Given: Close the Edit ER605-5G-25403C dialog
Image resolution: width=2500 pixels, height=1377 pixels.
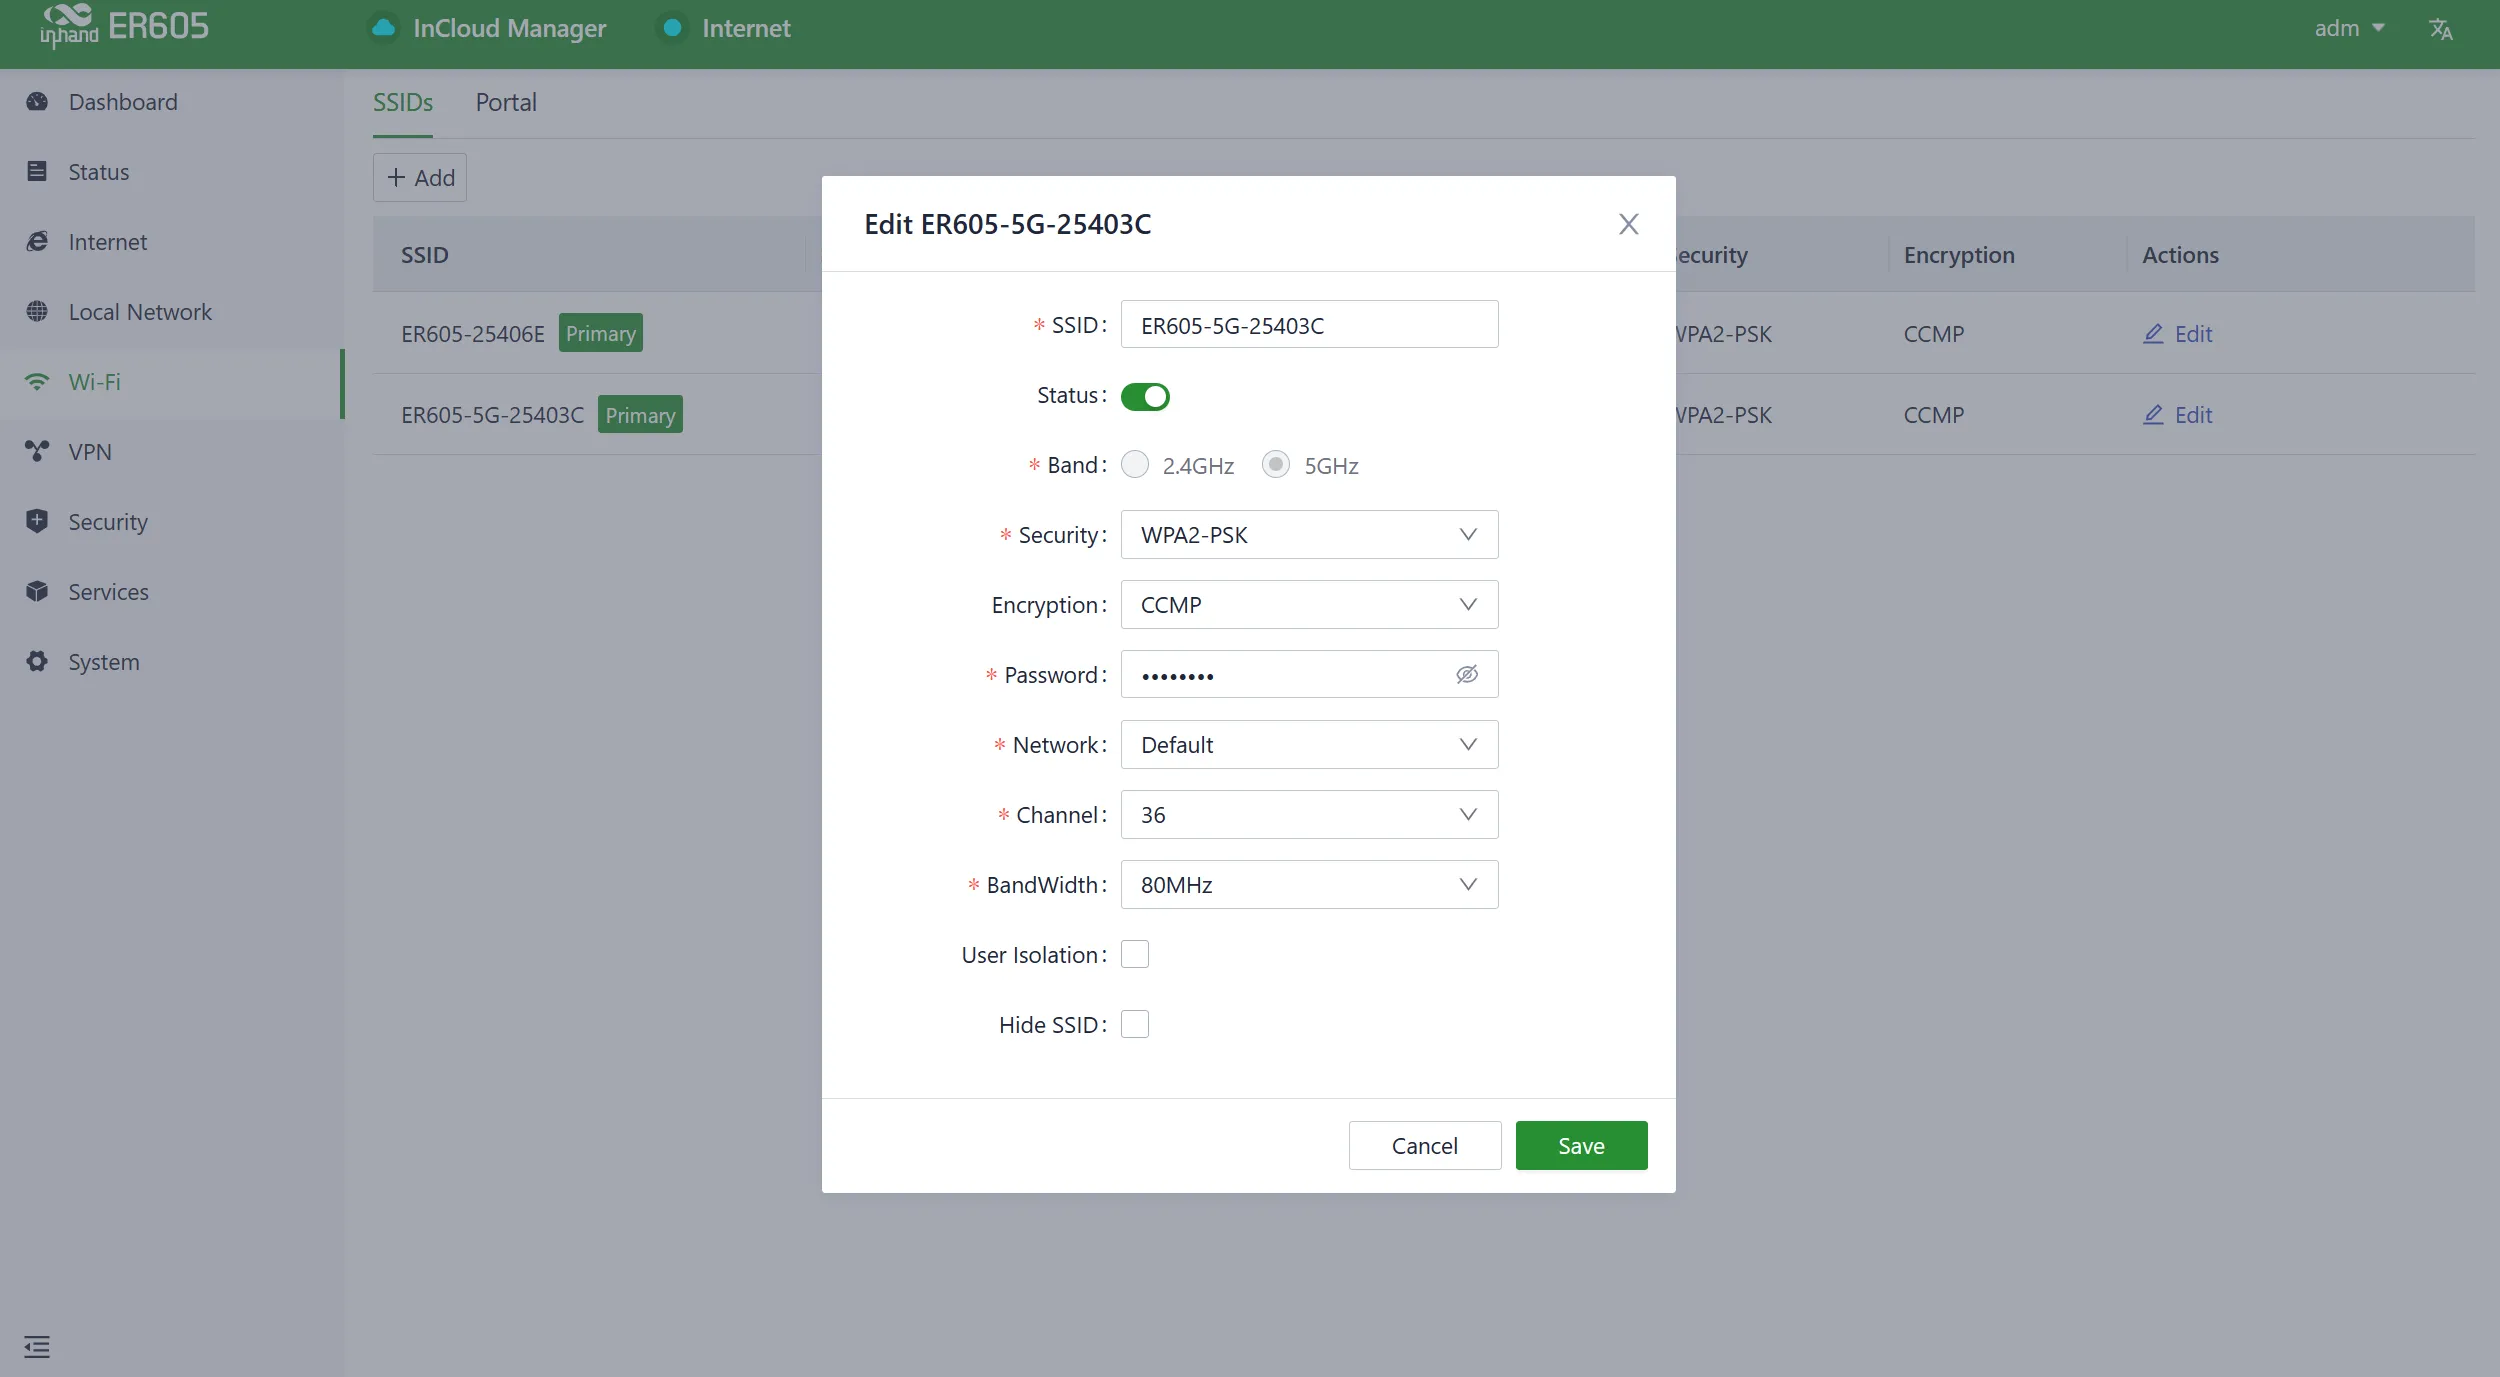Looking at the screenshot, I should [1629, 224].
